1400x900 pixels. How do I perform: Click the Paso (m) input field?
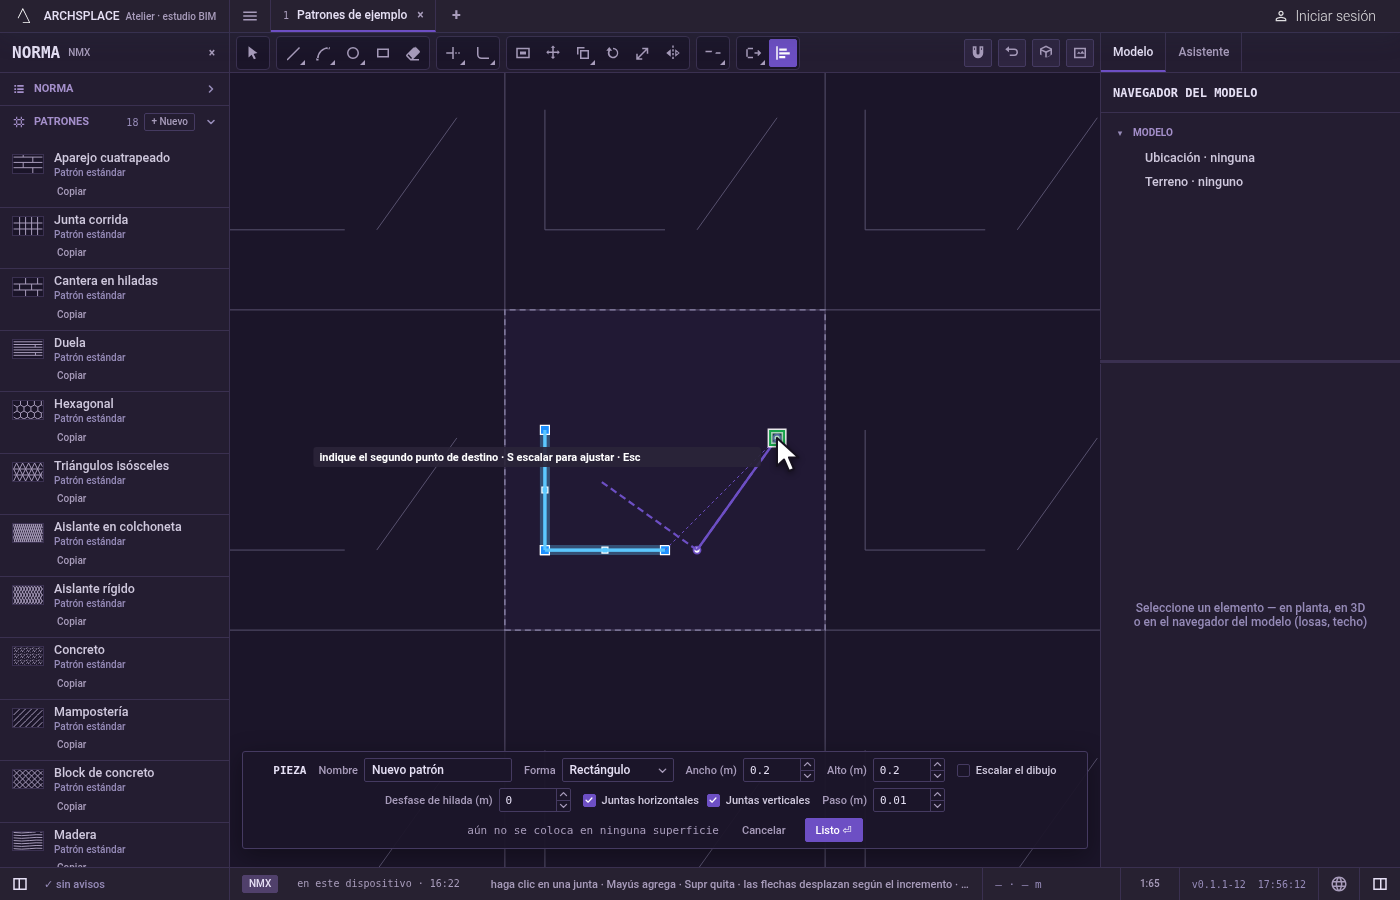901,800
